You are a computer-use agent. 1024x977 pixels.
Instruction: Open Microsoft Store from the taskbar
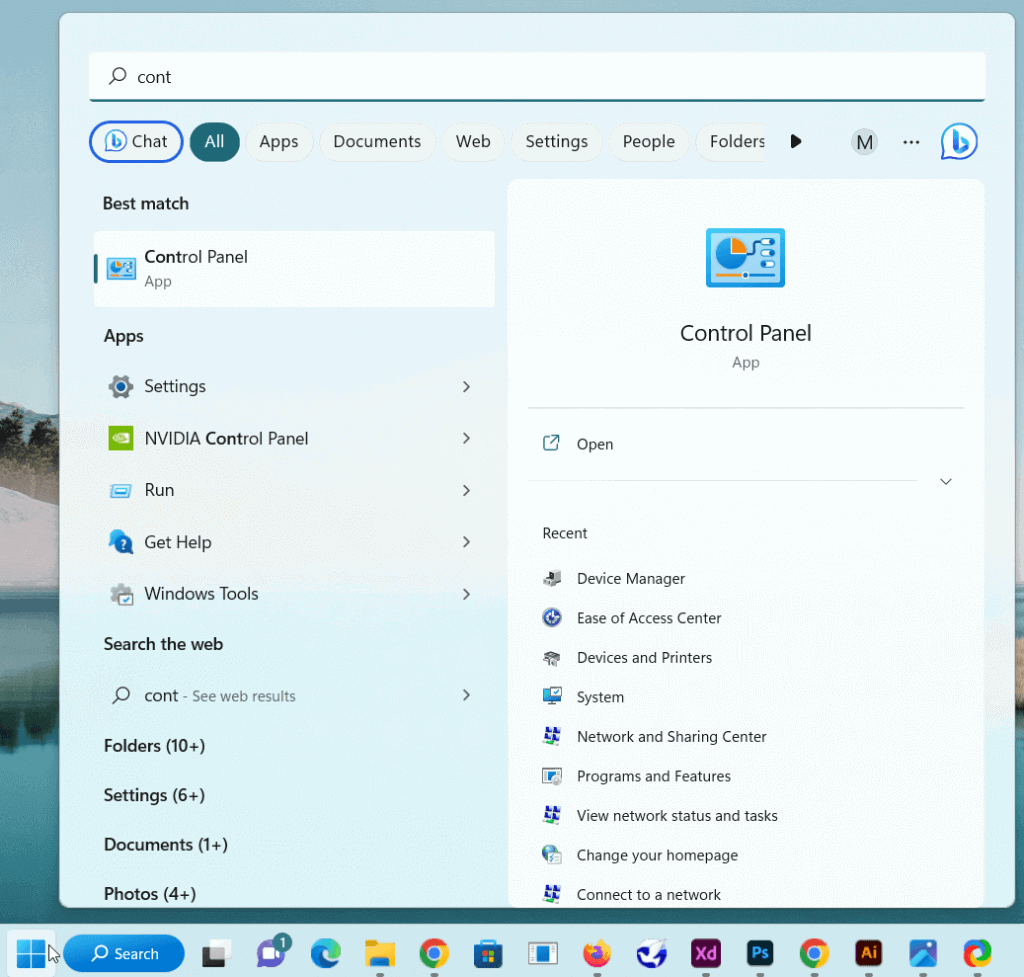click(488, 954)
